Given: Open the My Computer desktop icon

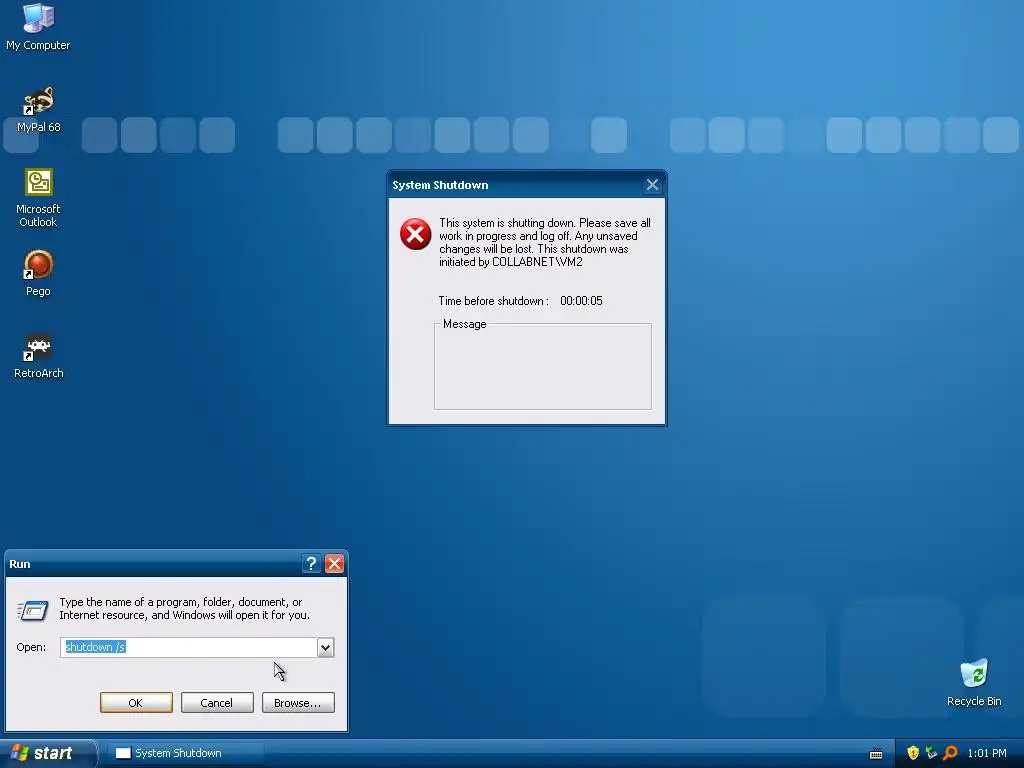Looking at the screenshot, I should [38, 27].
